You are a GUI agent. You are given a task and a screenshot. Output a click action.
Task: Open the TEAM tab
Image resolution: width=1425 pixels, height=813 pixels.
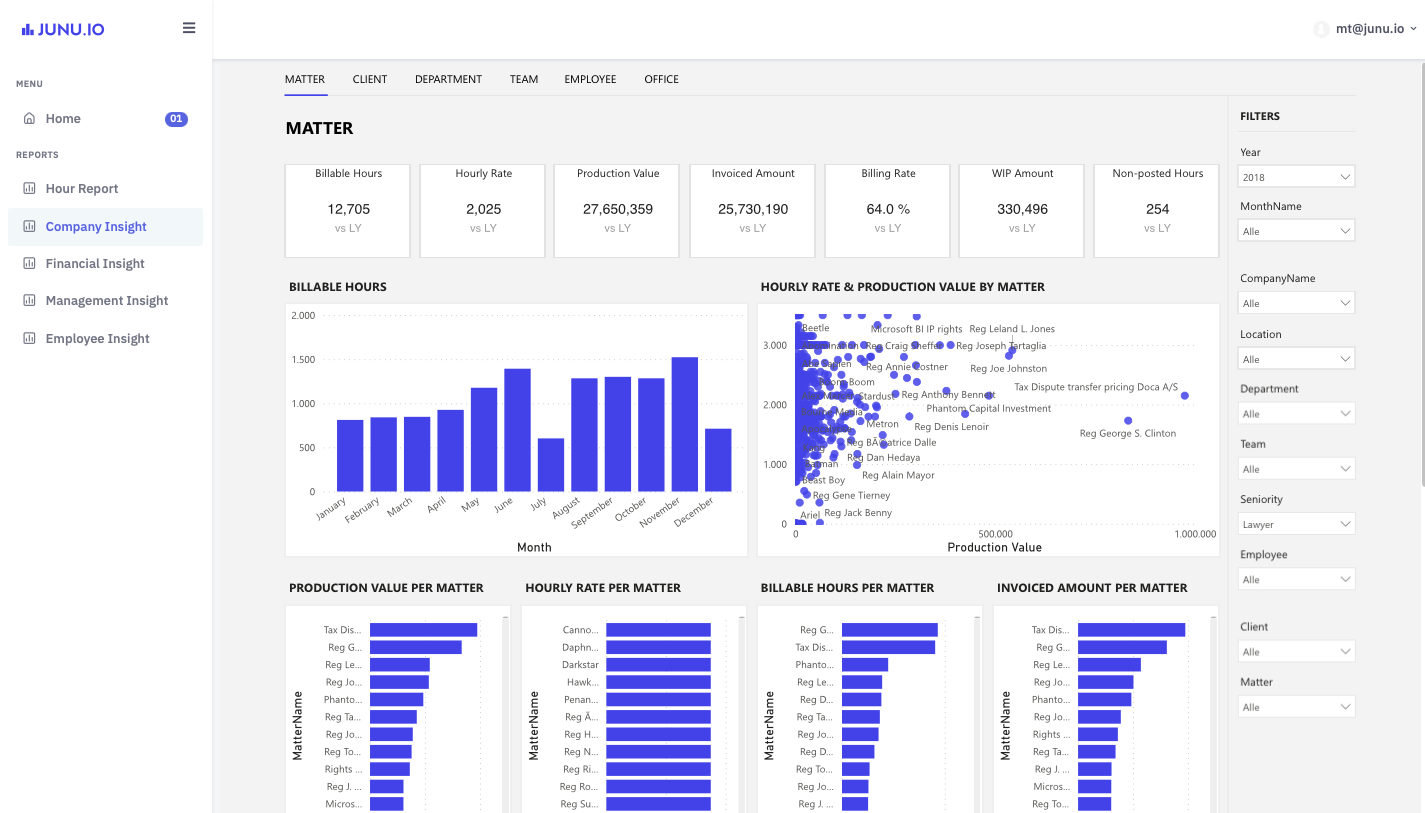[524, 79]
